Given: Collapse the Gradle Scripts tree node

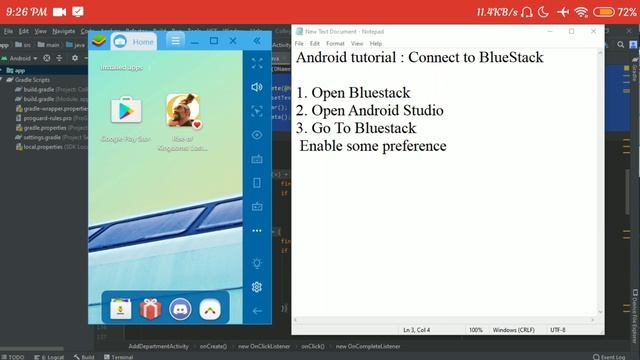Looking at the screenshot, I should (x=2, y=80).
